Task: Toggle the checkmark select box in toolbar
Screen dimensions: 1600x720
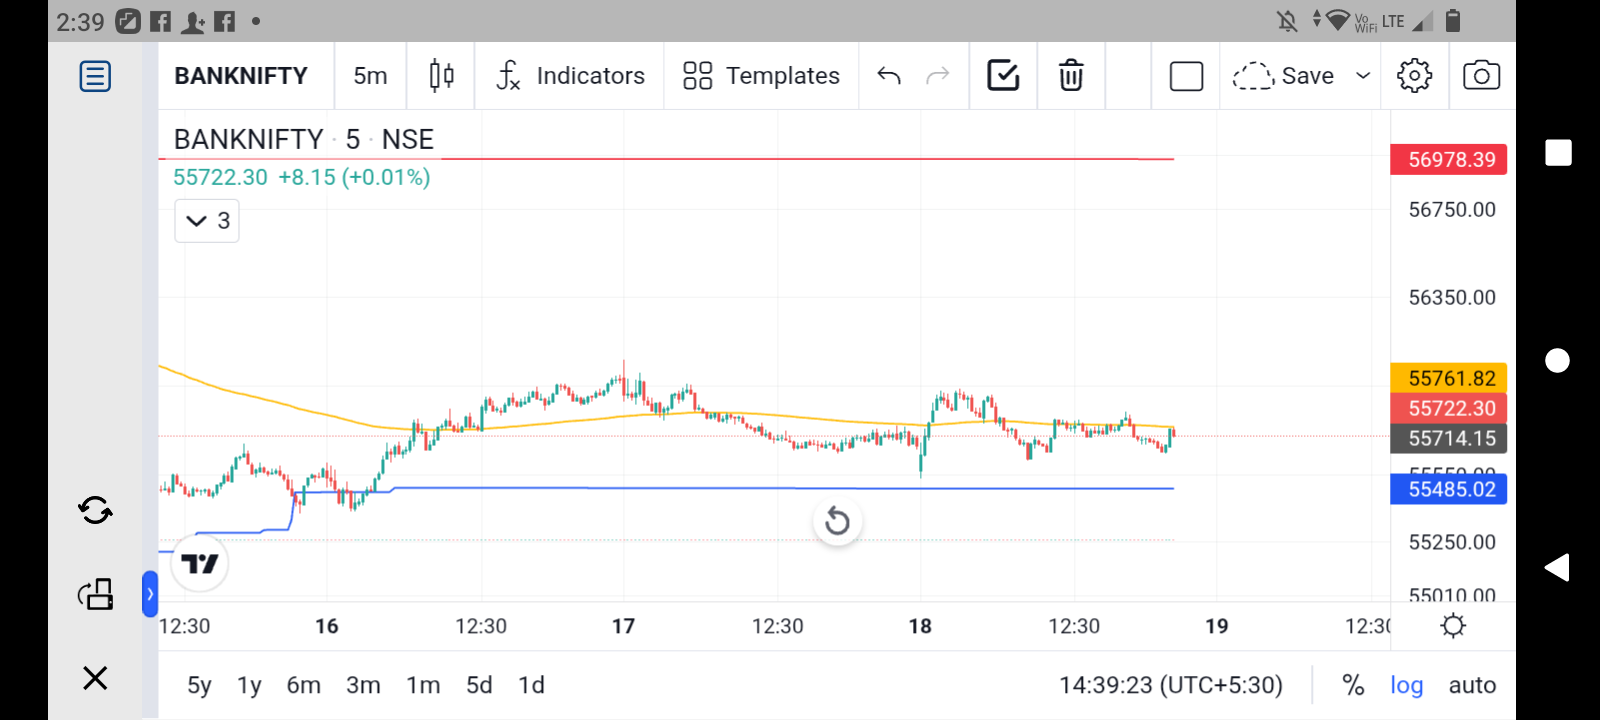Action: [1003, 76]
